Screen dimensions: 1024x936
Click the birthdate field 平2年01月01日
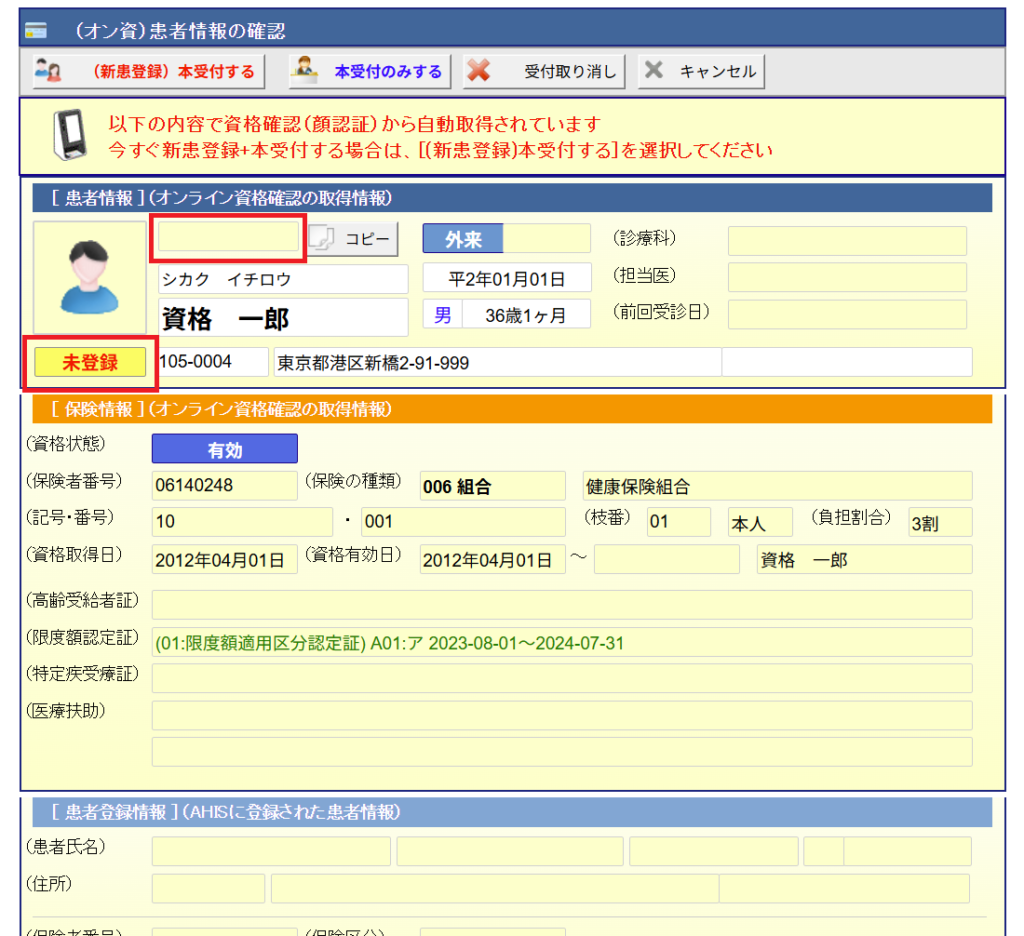coord(507,278)
